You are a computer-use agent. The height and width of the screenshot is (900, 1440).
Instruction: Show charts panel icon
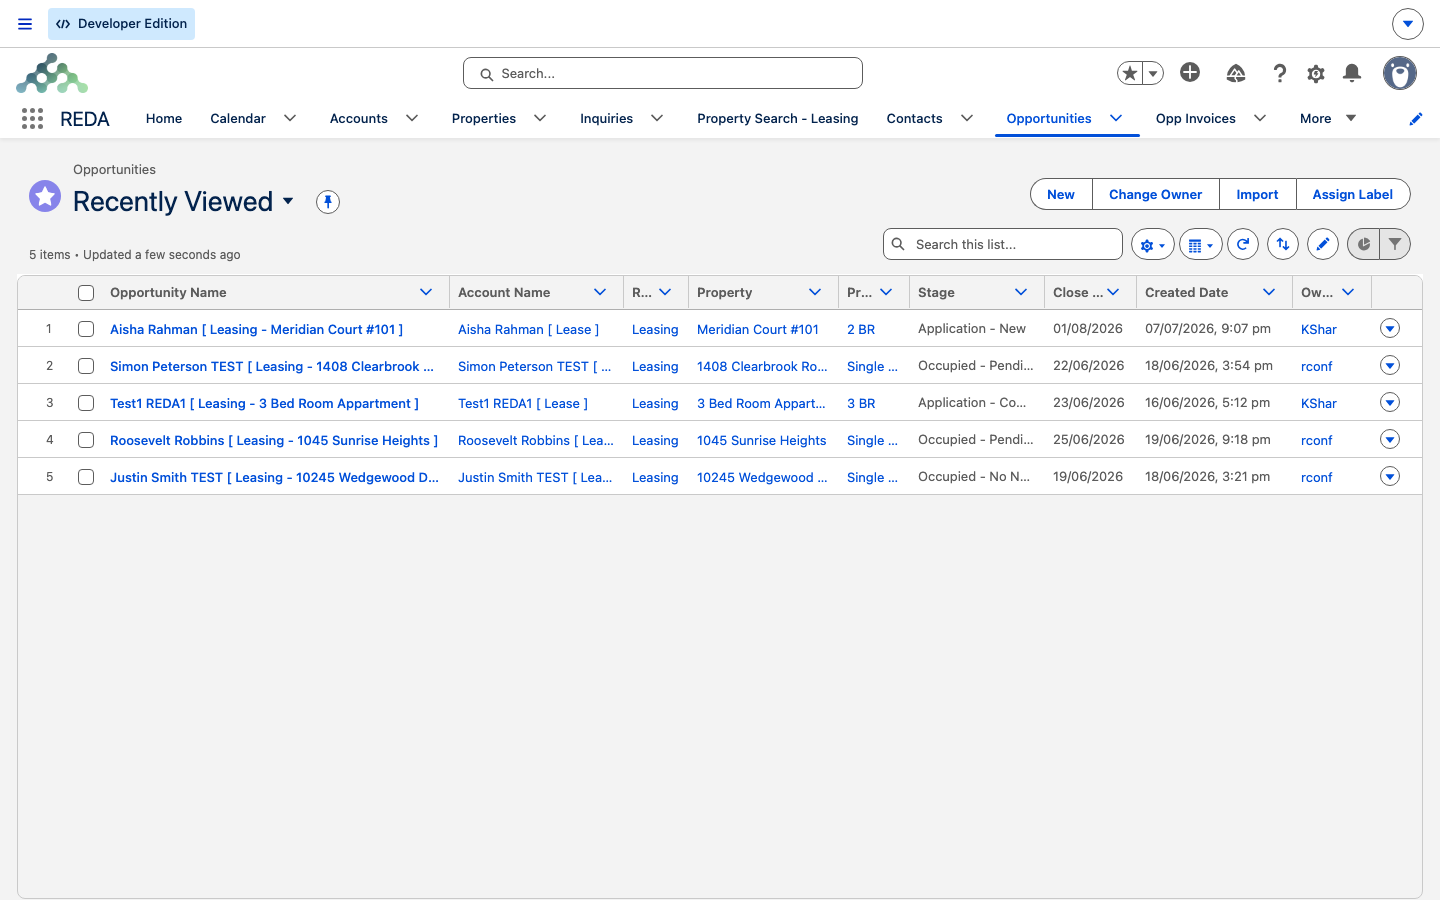pos(1363,244)
